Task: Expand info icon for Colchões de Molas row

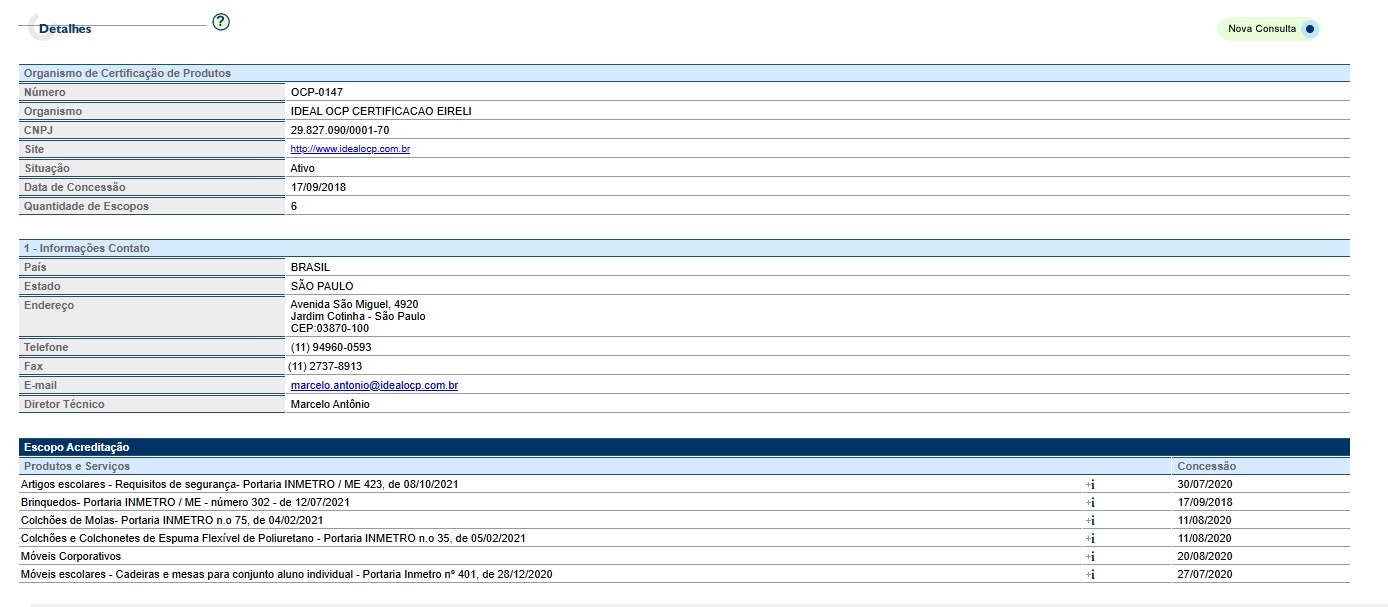Action: [x=1091, y=521]
